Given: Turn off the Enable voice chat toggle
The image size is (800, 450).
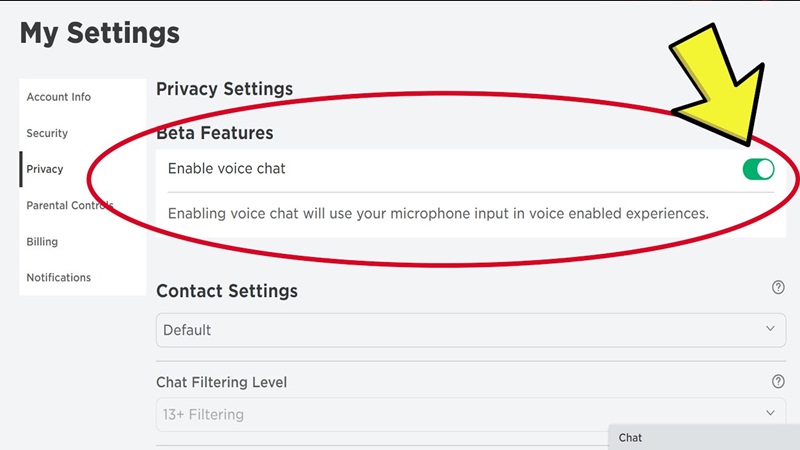Looking at the screenshot, I should [x=758, y=169].
